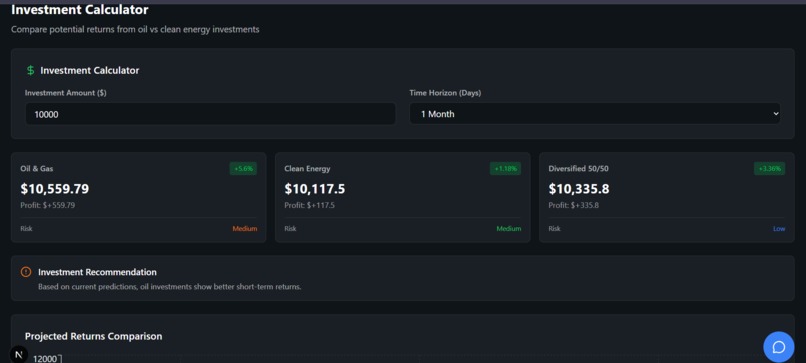Viewport: 806px width, 363px height.
Task: Select the $10,335.8 value
Action: (579, 189)
